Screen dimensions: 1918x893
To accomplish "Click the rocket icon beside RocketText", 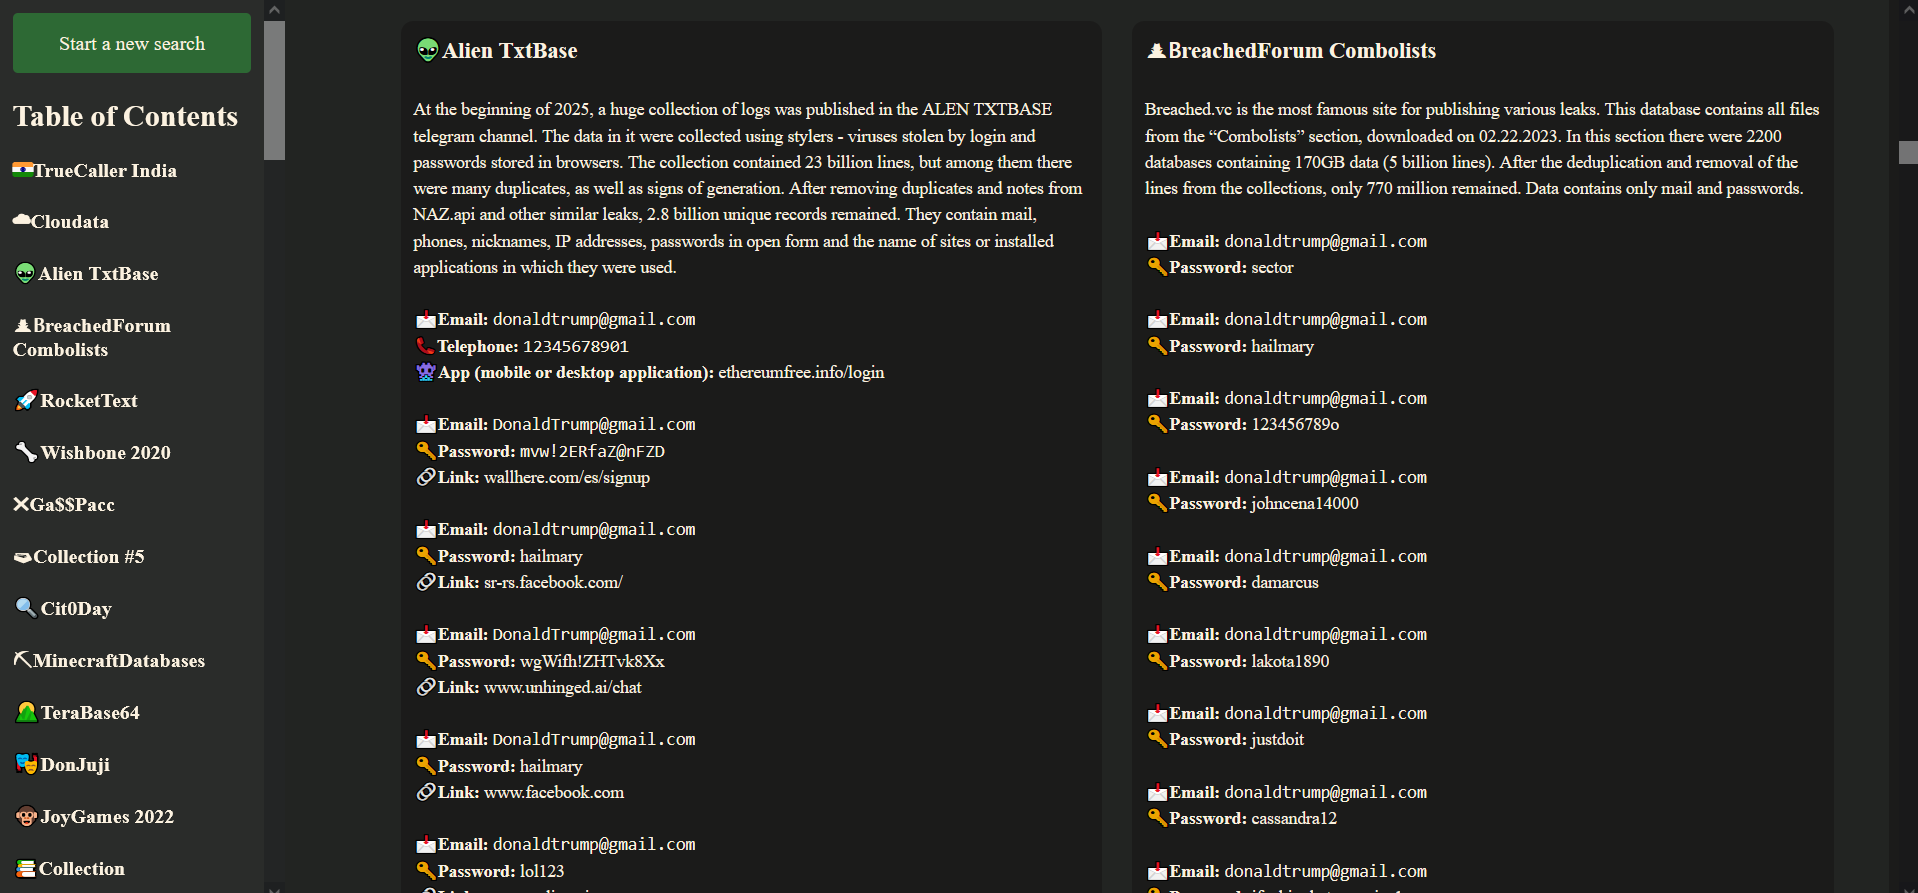I will (x=25, y=400).
